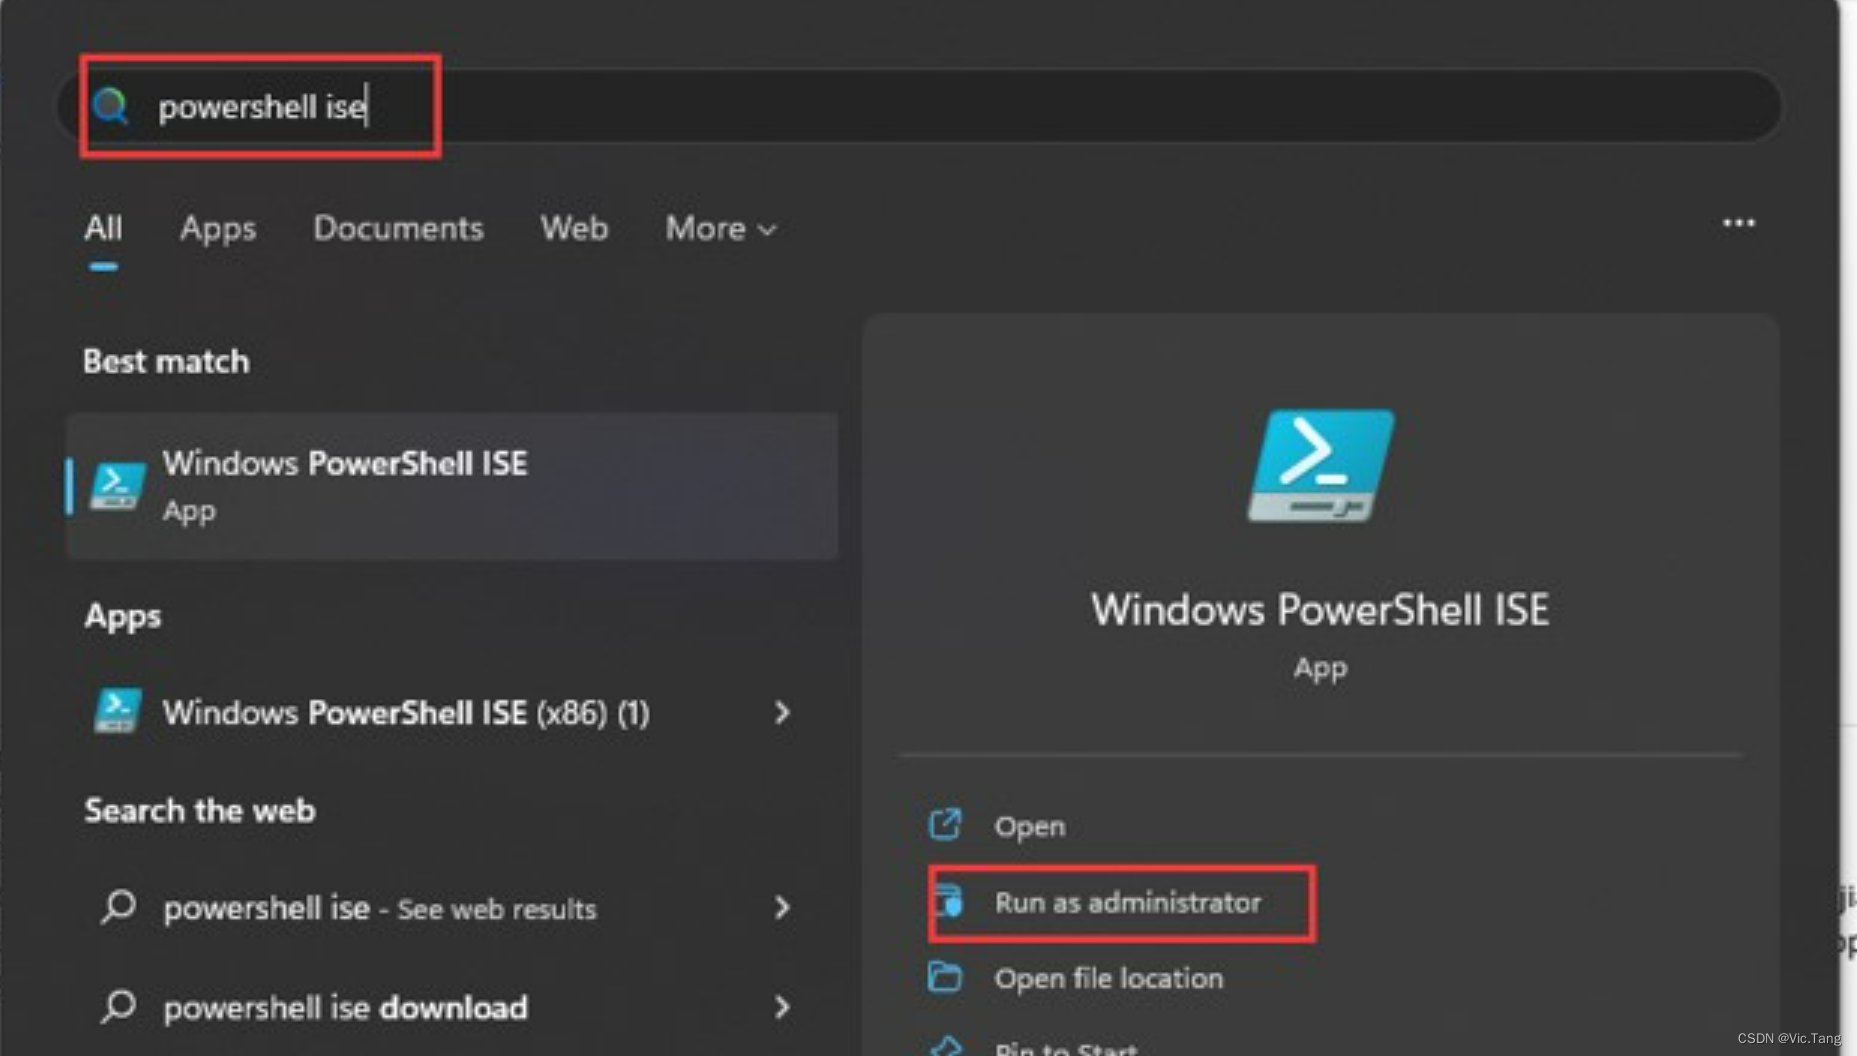Click magnifier icon beside 'powershell ise download'
Viewport: 1857px width, 1056px height.
pos(118,1006)
